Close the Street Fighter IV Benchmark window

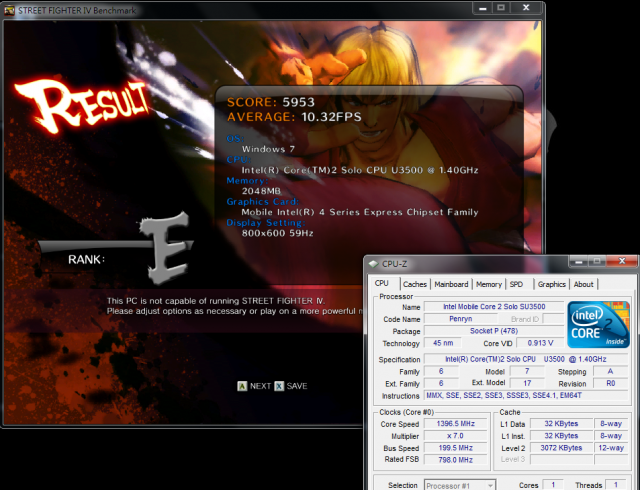click(527, 8)
